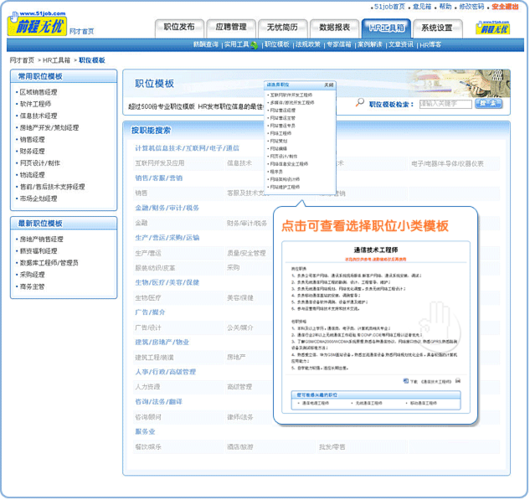Click HR工具箱 in the breadcrumb

tap(56, 61)
